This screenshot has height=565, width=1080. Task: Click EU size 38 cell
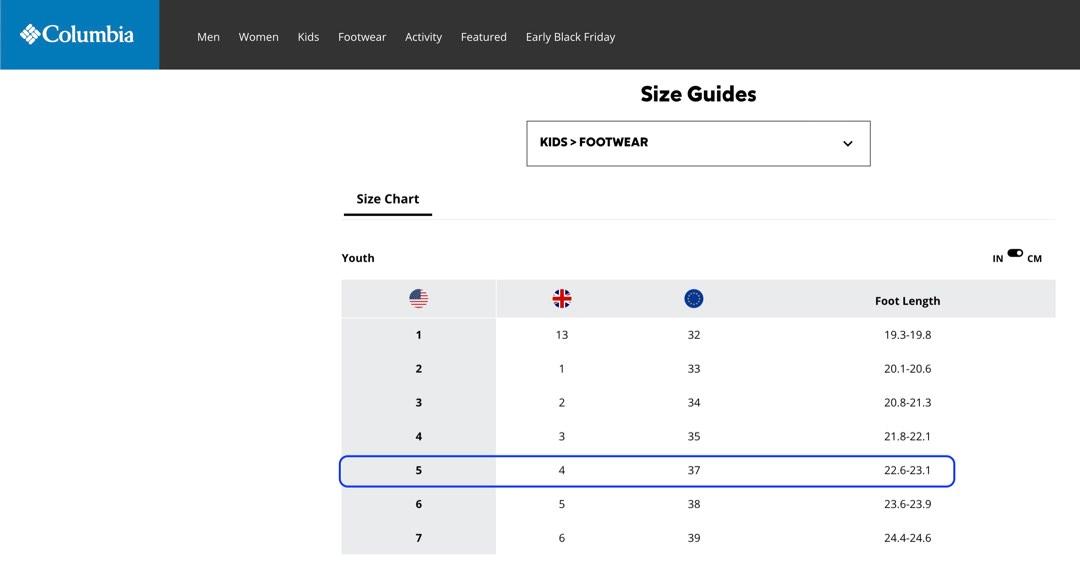tap(694, 504)
